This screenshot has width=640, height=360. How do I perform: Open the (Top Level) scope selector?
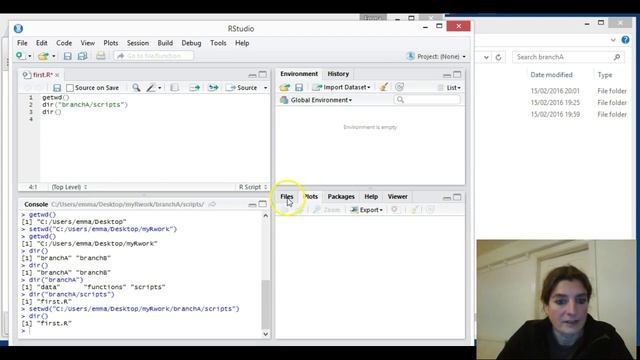click(x=69, y=187)
